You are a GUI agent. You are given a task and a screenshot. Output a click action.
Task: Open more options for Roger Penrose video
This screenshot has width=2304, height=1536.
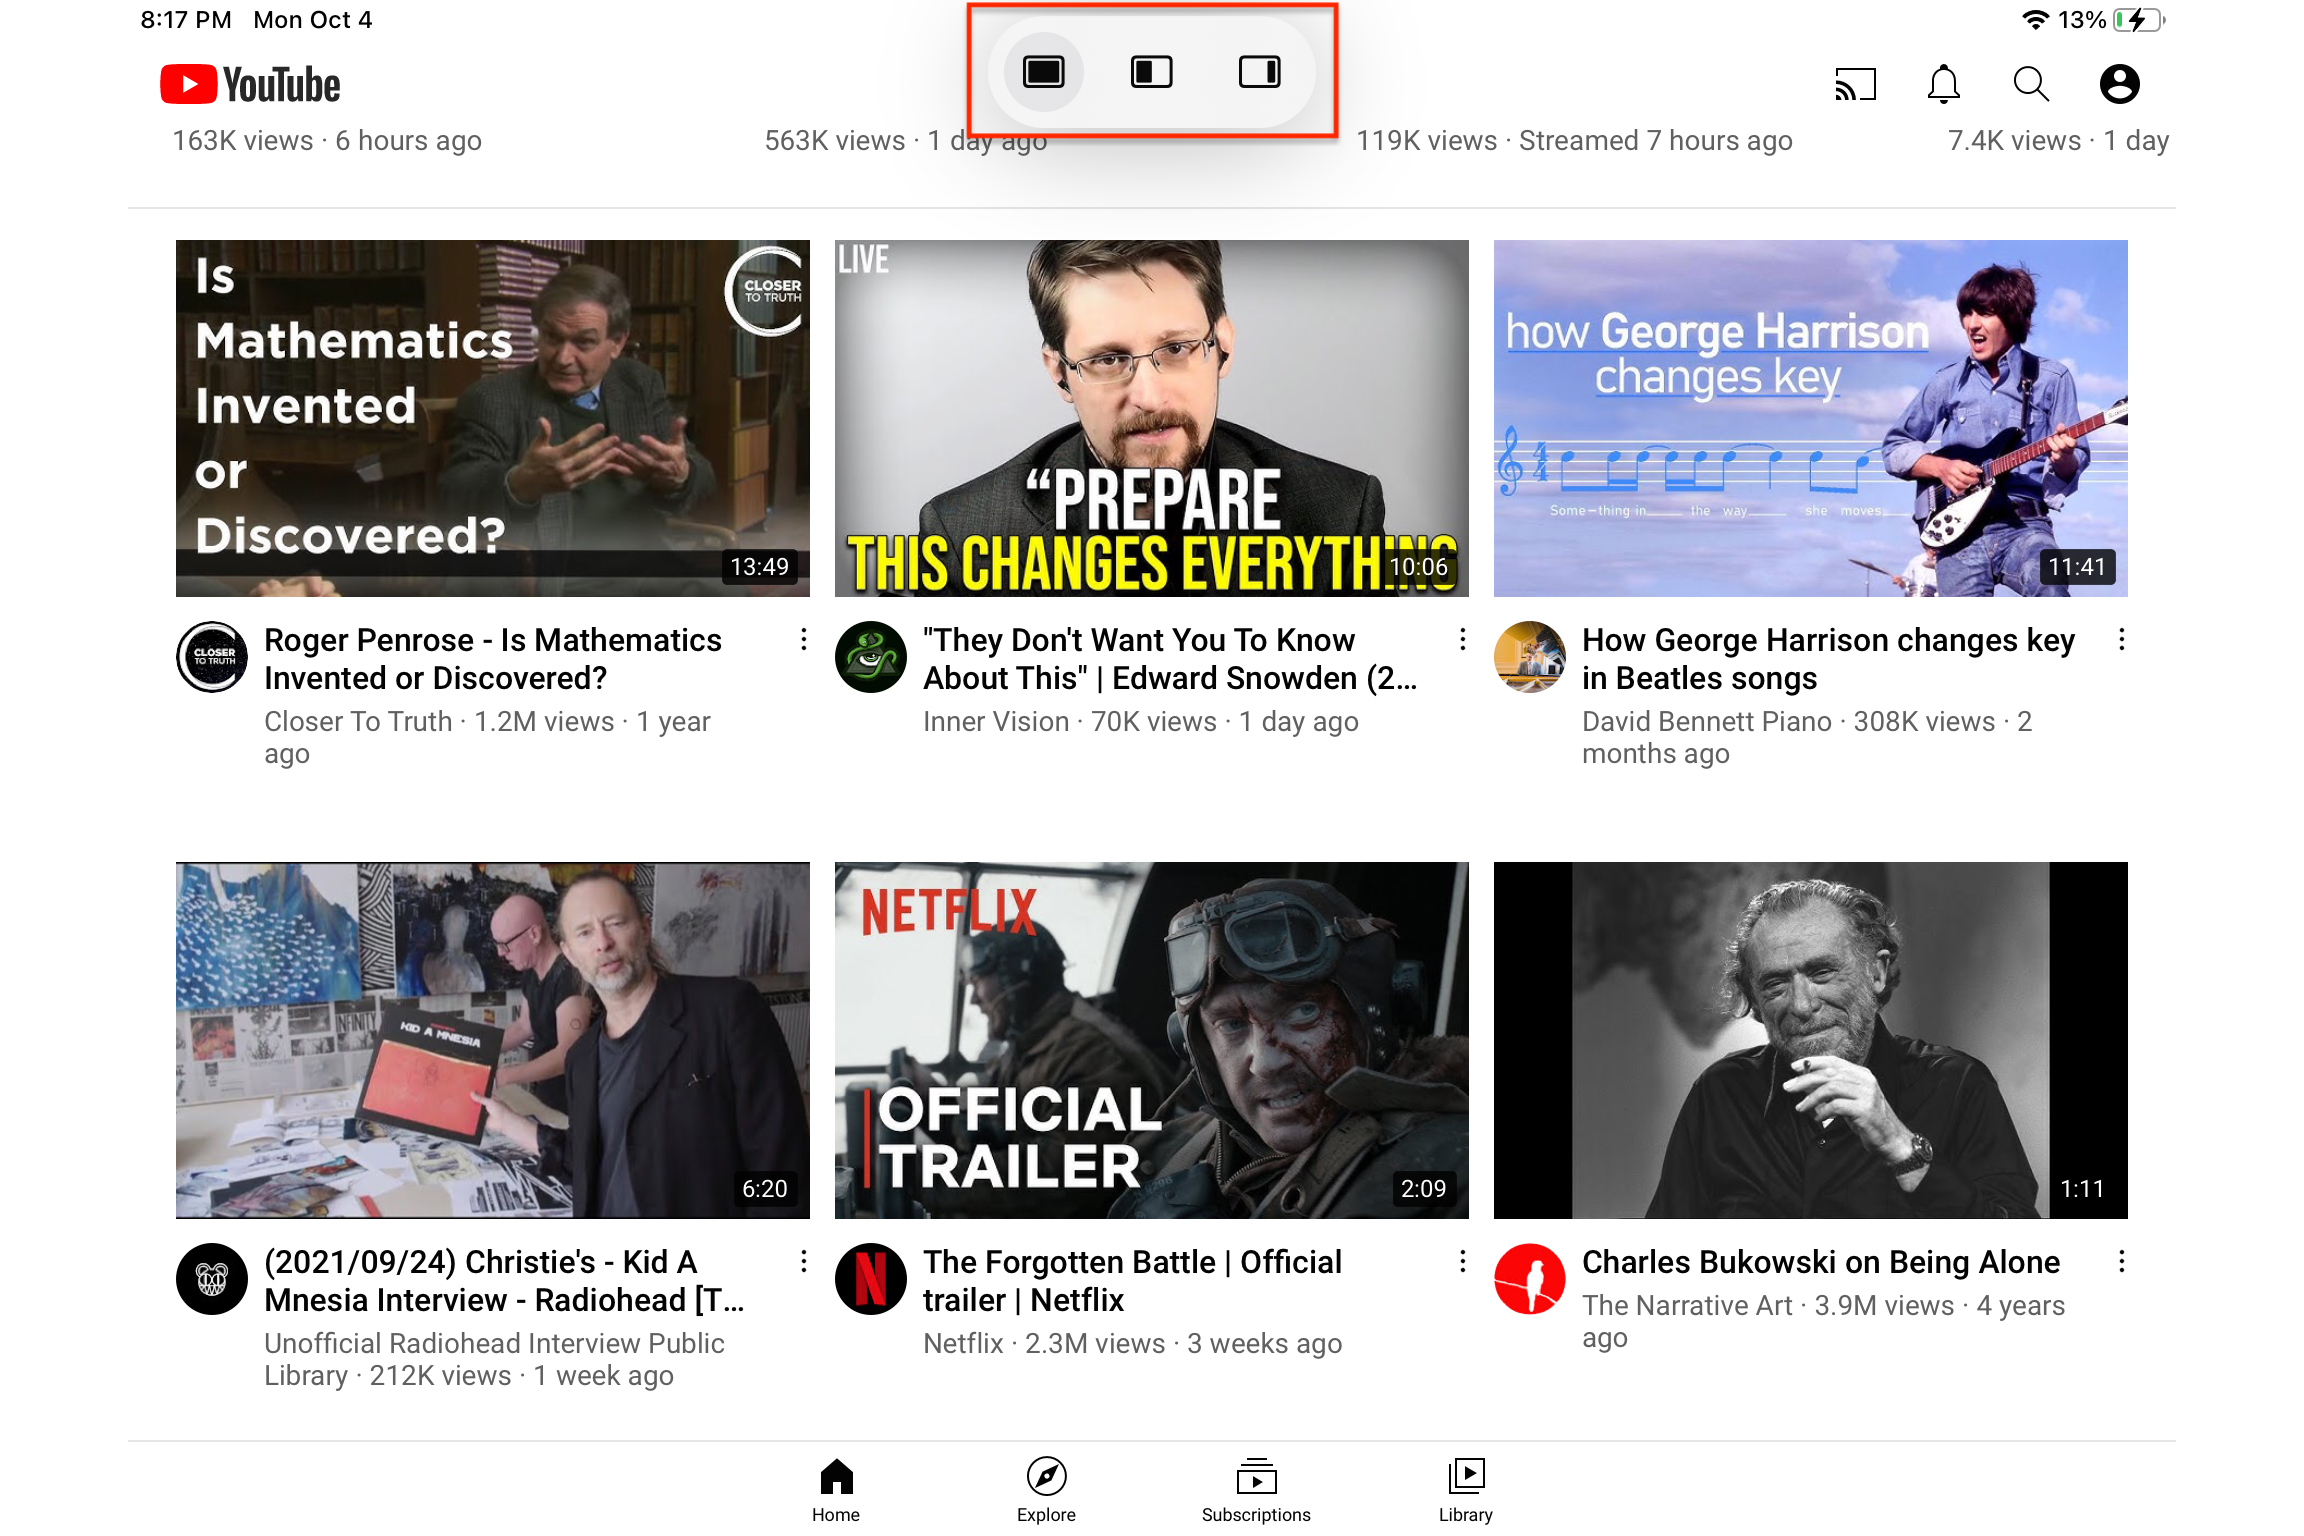coord(804,640)
